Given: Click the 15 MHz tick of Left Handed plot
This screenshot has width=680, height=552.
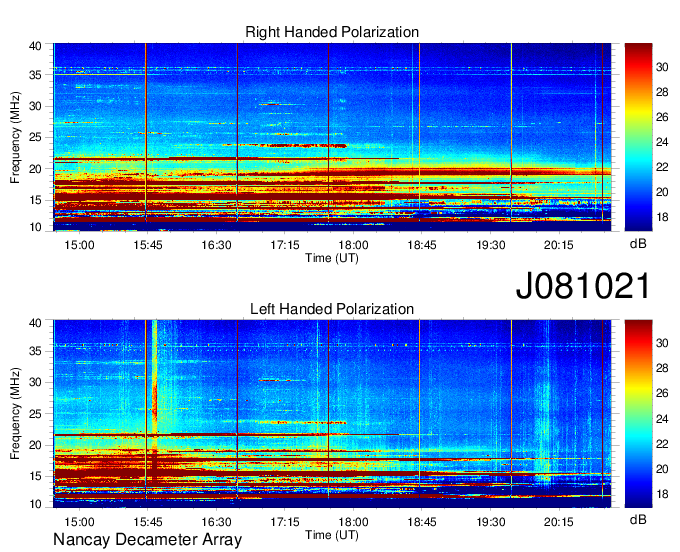Looking at the screenshot, I should click(35, 477).
